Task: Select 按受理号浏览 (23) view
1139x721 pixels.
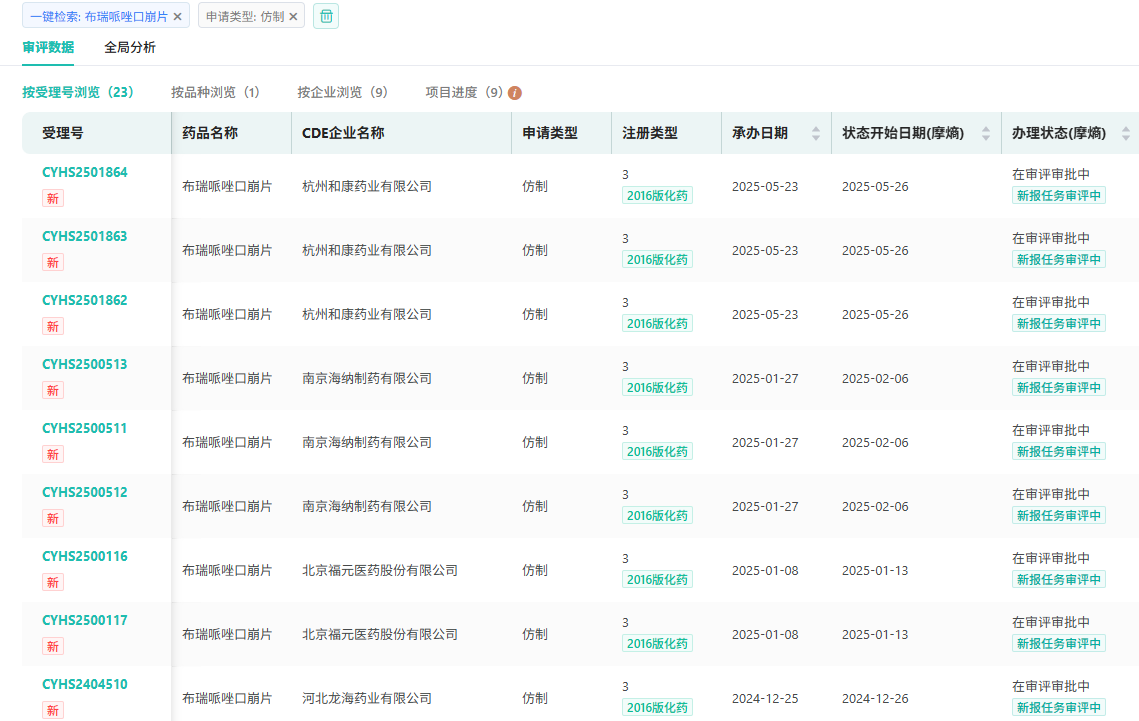Action: 78,92
